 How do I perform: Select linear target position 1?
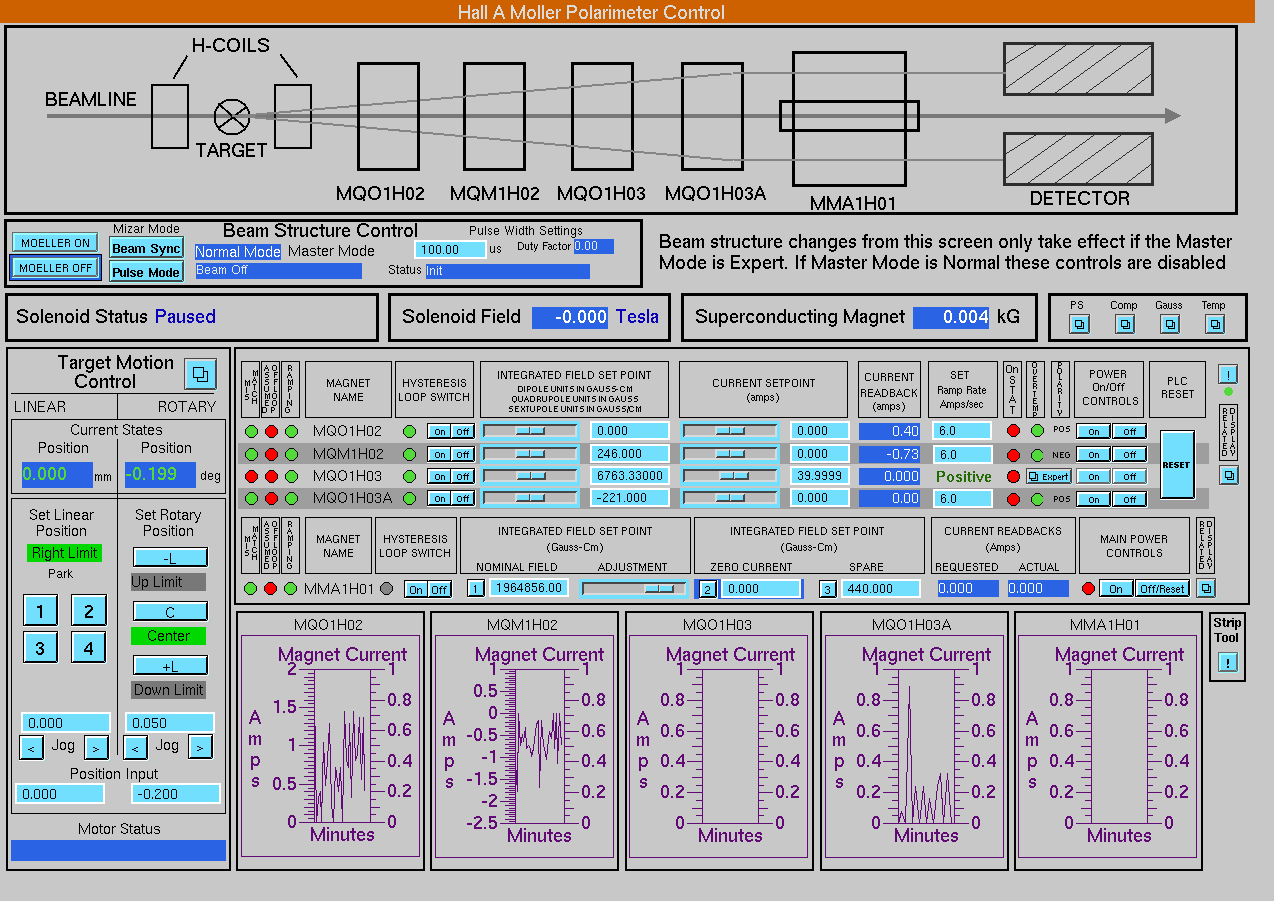pos(40,612)
